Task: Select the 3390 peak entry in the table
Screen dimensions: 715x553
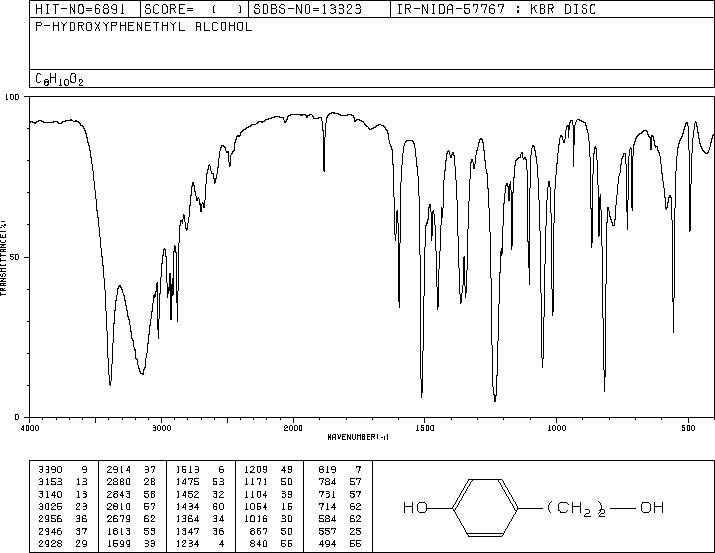Action: tap(63, 470)
